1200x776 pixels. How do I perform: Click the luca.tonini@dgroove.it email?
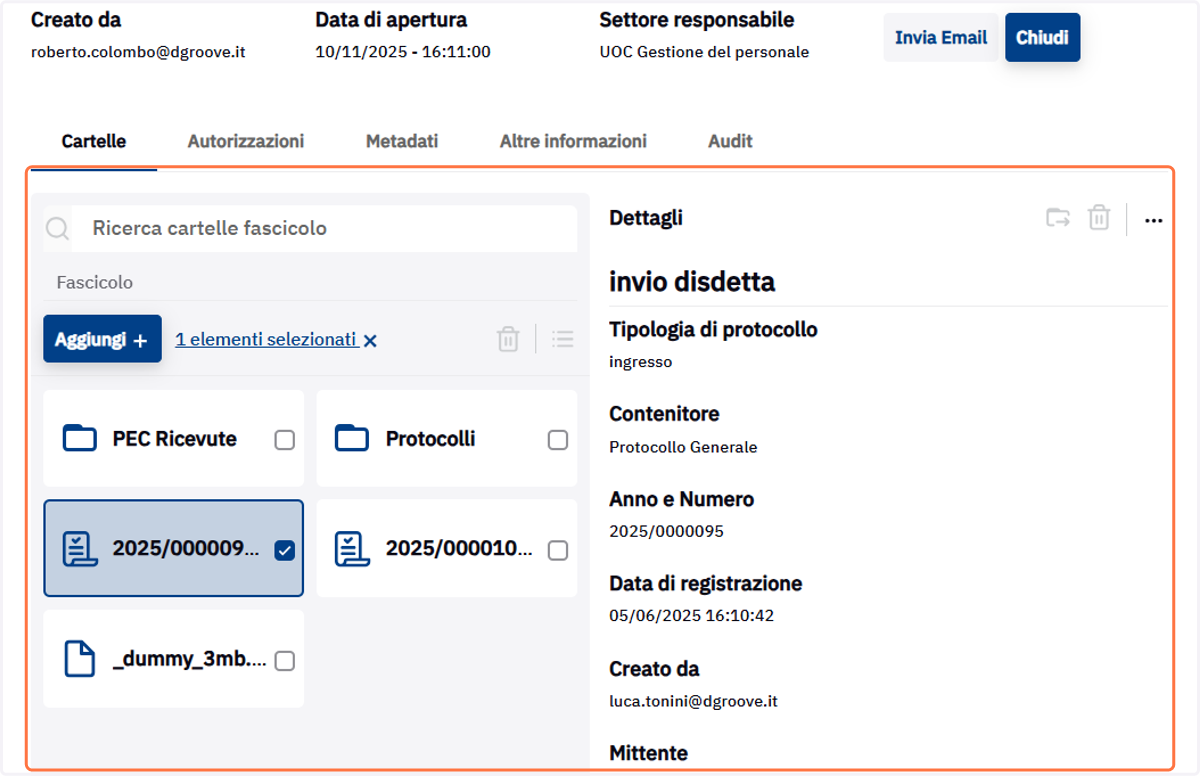coord(693,702)
